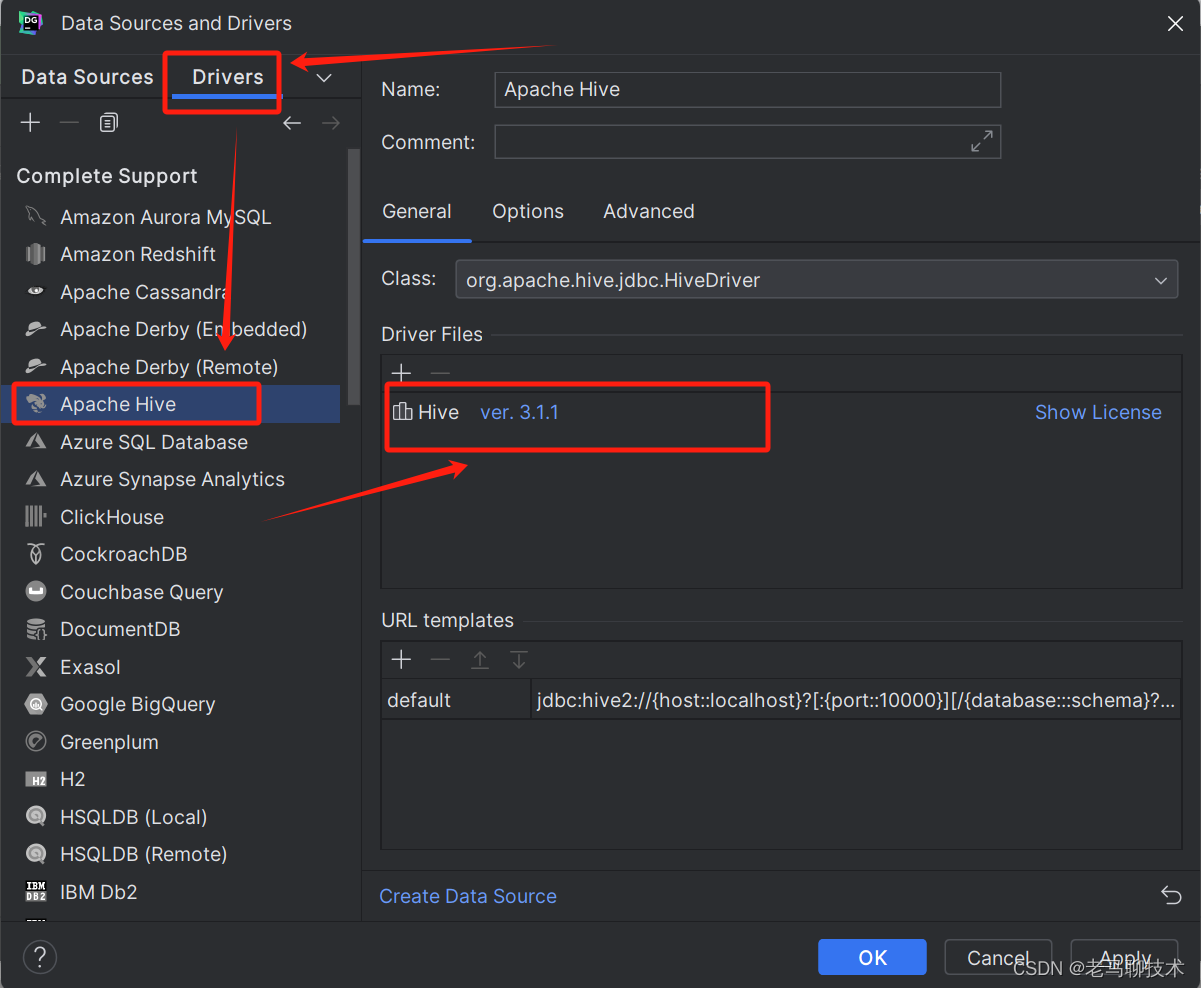
Task: Select ClickHouse in the driver list
Action: coord(112,517)
